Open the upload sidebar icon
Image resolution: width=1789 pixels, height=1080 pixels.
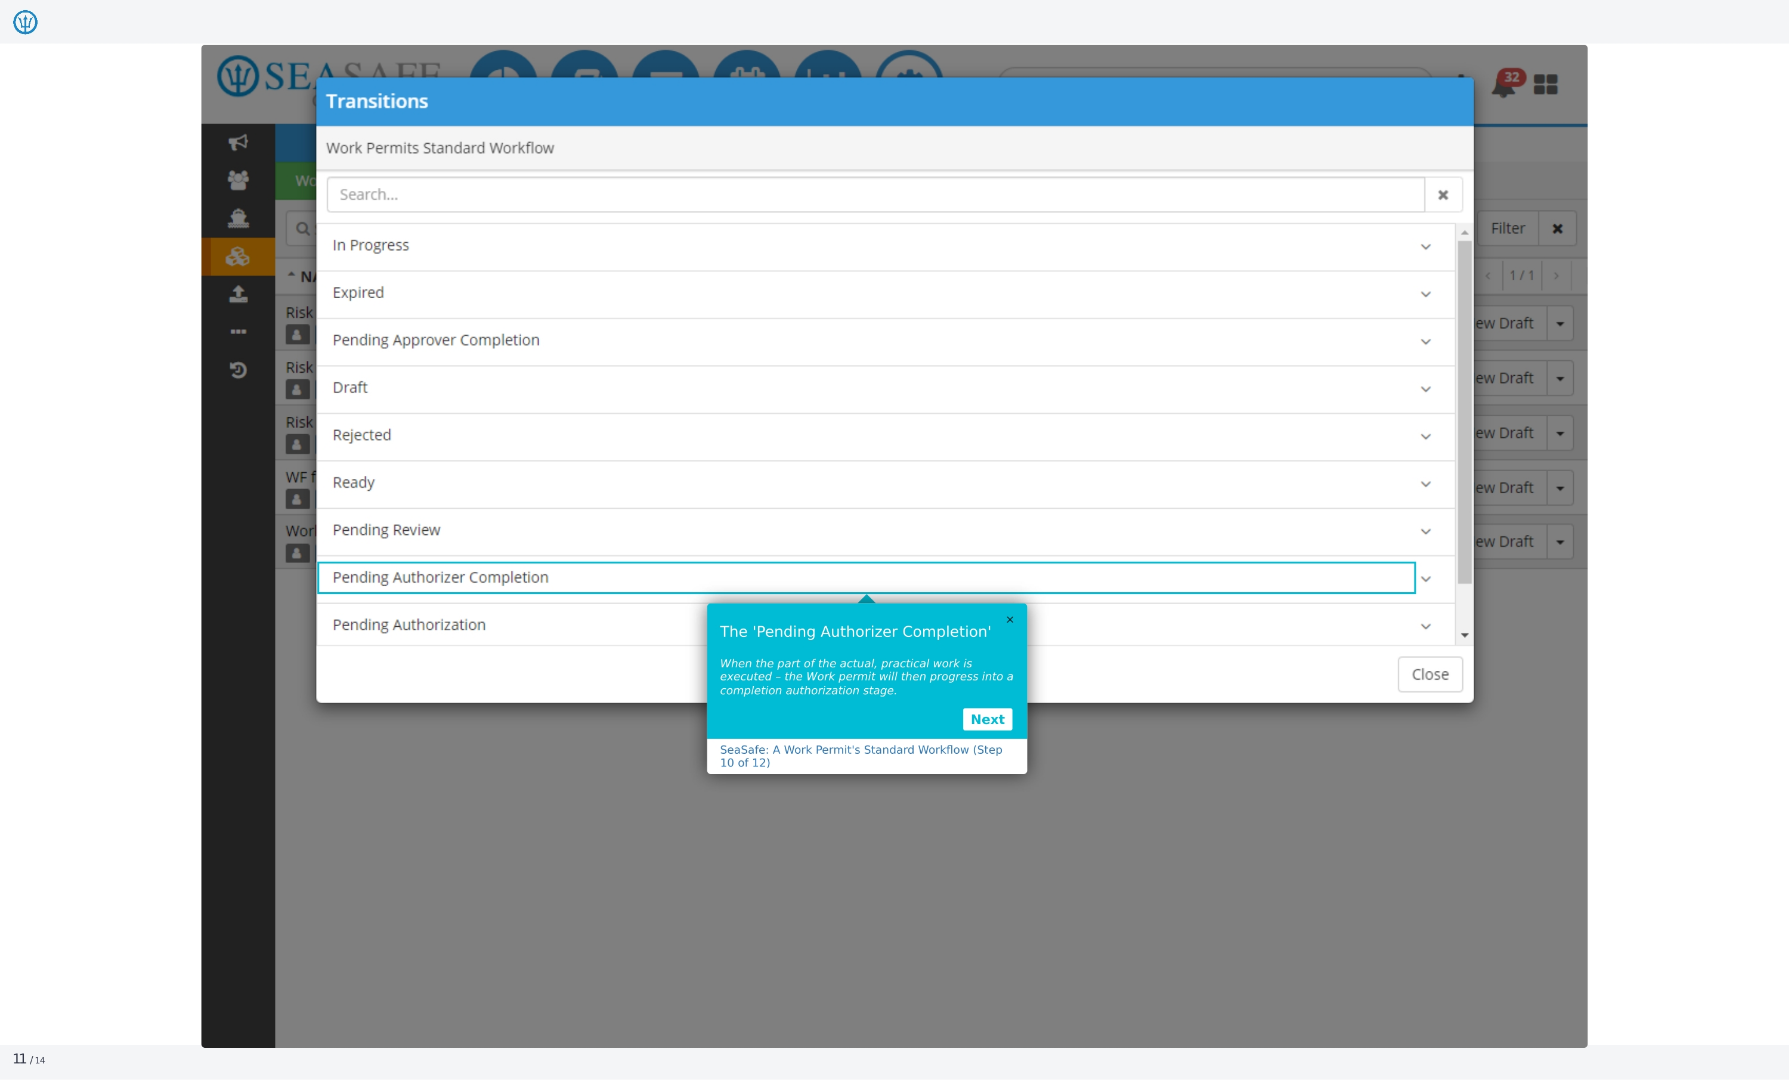[238, 294]
